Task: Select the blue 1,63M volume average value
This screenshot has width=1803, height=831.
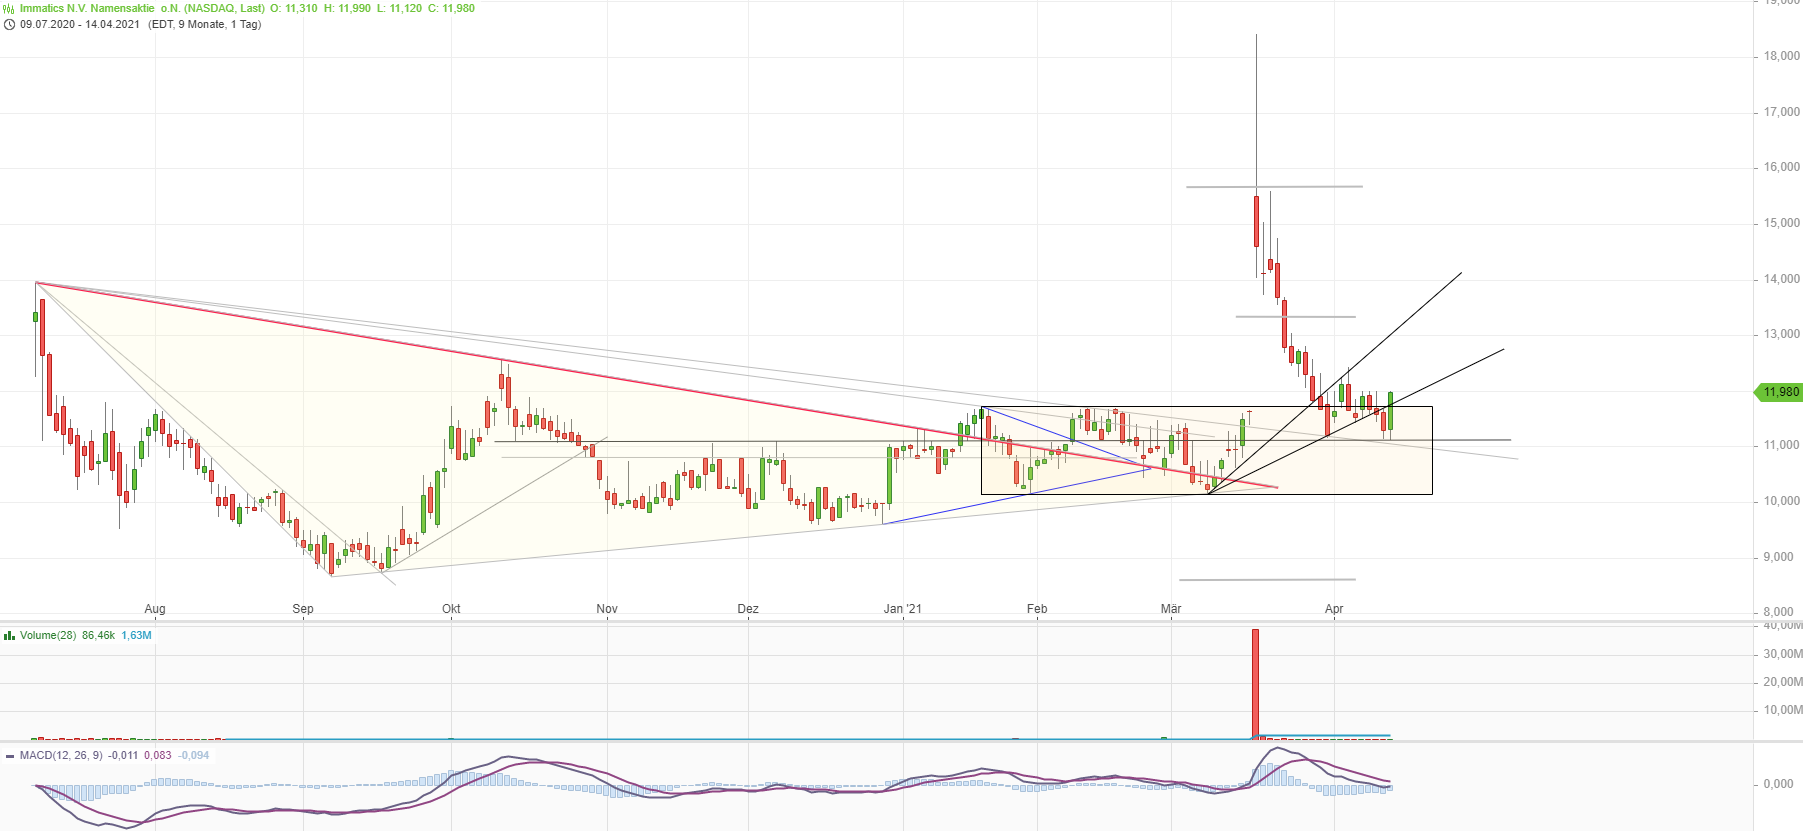Action: coord(137,635)
